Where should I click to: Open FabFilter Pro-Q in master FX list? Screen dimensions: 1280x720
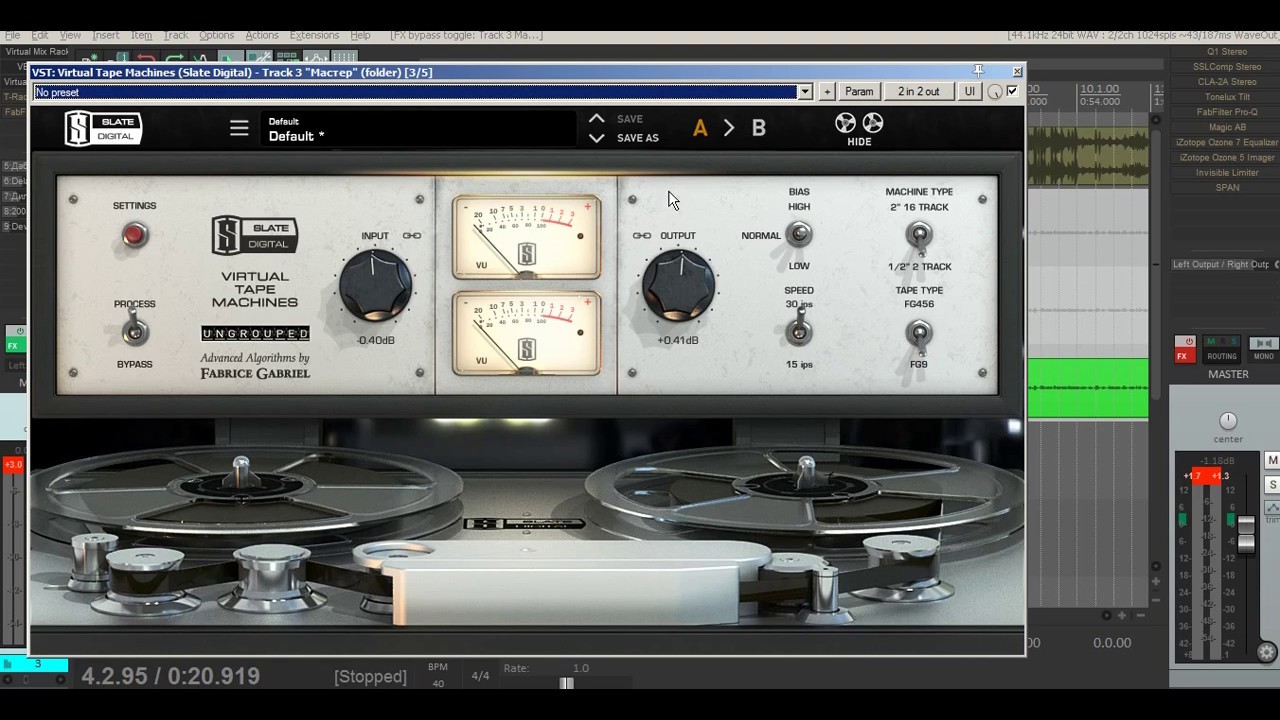(1227, 112)
